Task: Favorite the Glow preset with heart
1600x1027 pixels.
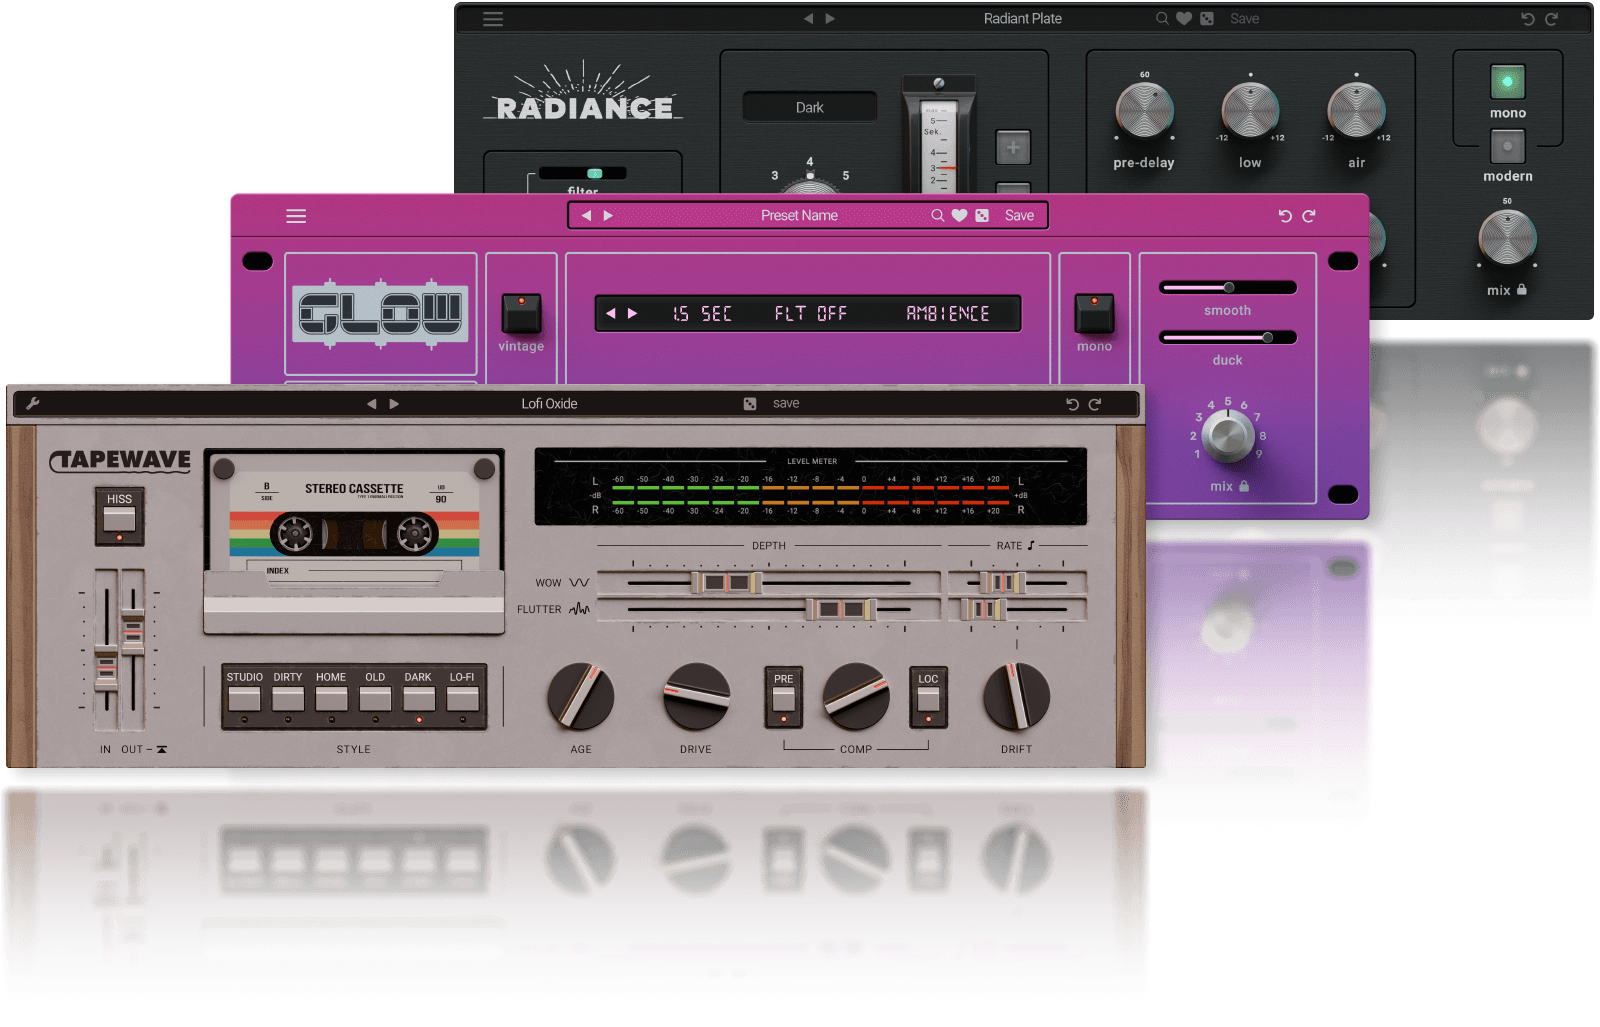Action: pos(959,216)
